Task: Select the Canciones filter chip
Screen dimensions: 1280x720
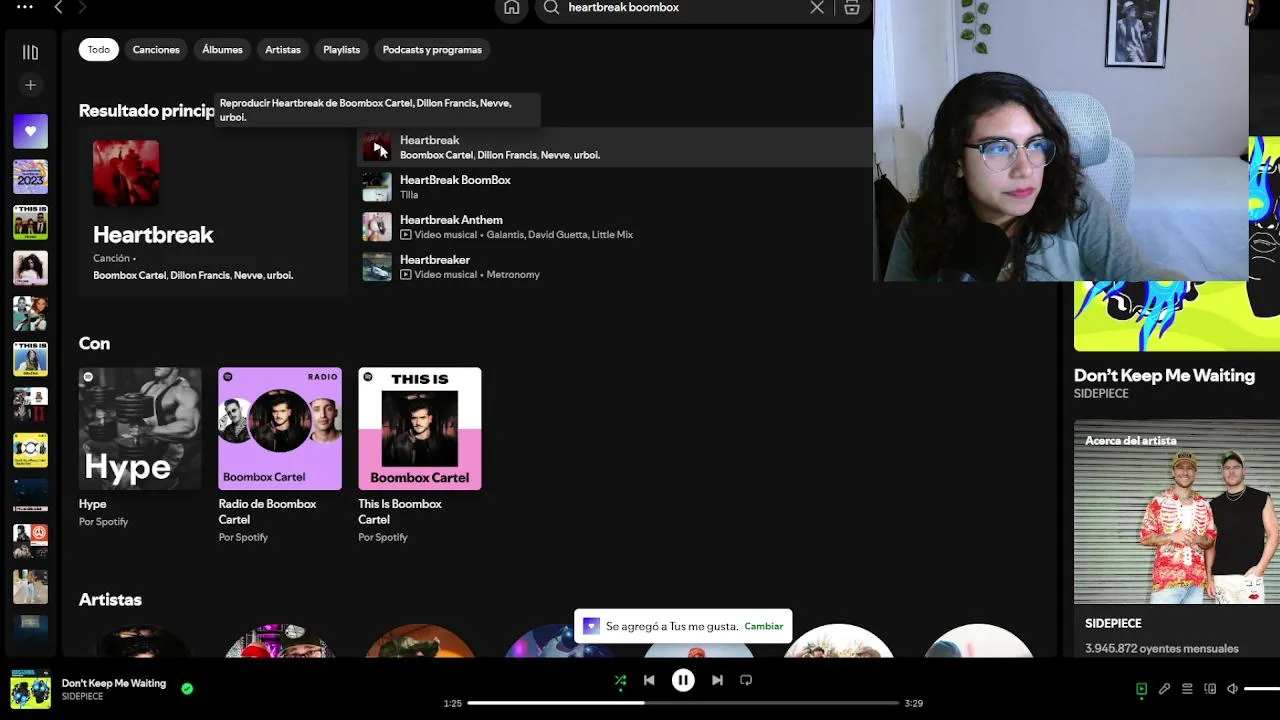Action: 156,49
